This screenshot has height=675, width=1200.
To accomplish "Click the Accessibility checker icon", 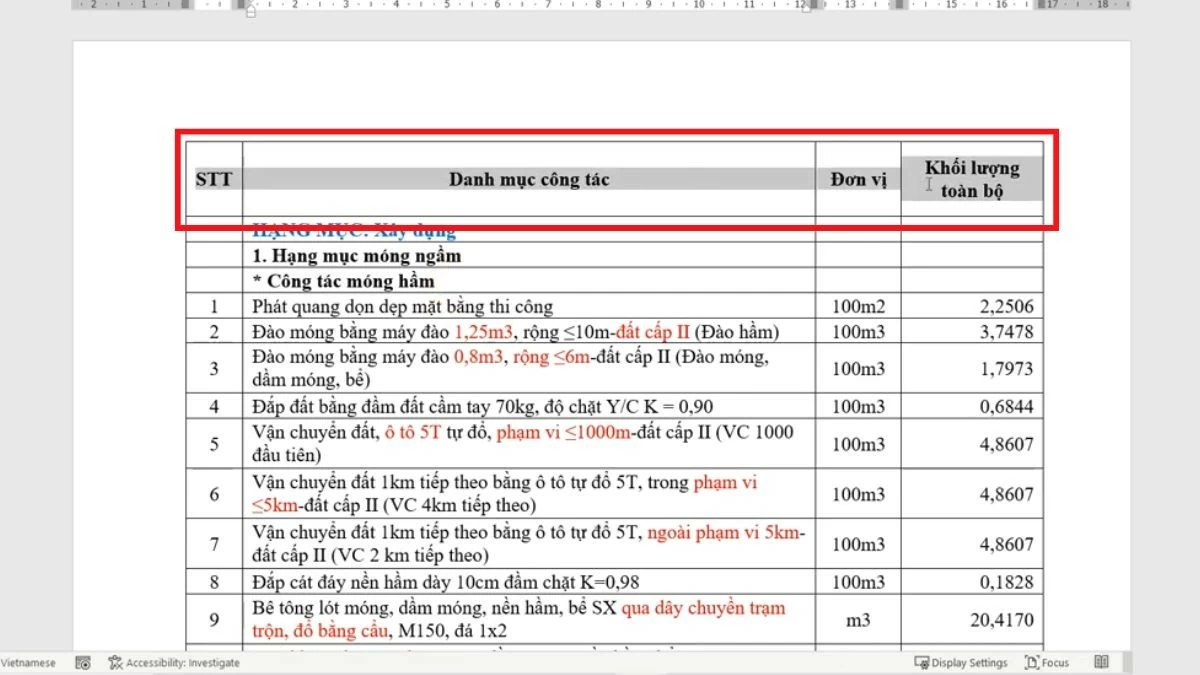I will point(117,662).
